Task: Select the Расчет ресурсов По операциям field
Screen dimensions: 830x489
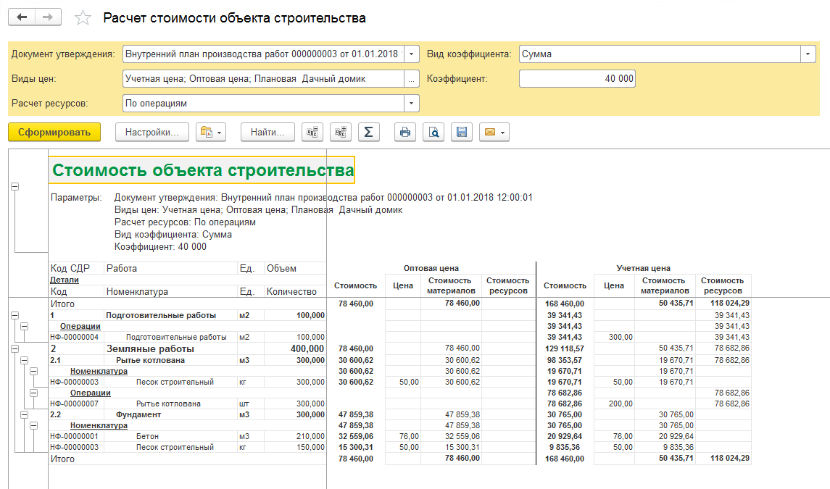Action: (263, 103)
